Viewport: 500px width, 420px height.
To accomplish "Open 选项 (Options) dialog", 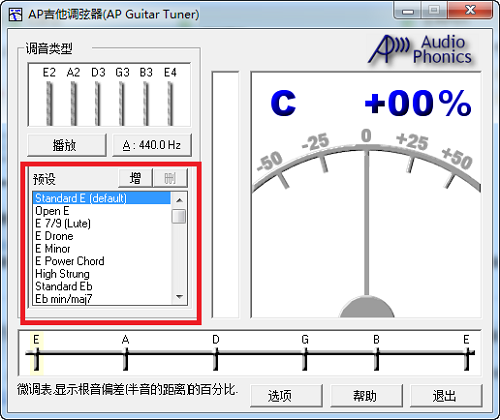I will click(x=286, y=396).
